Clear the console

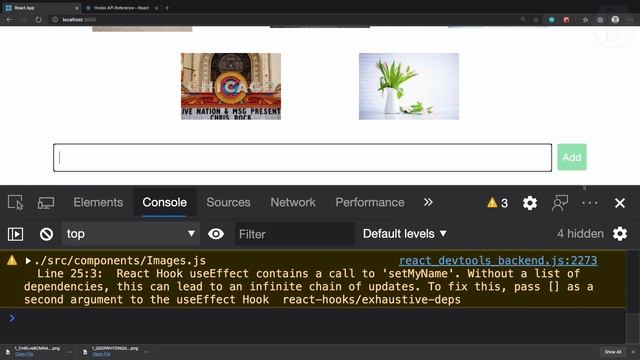point(46,234)
